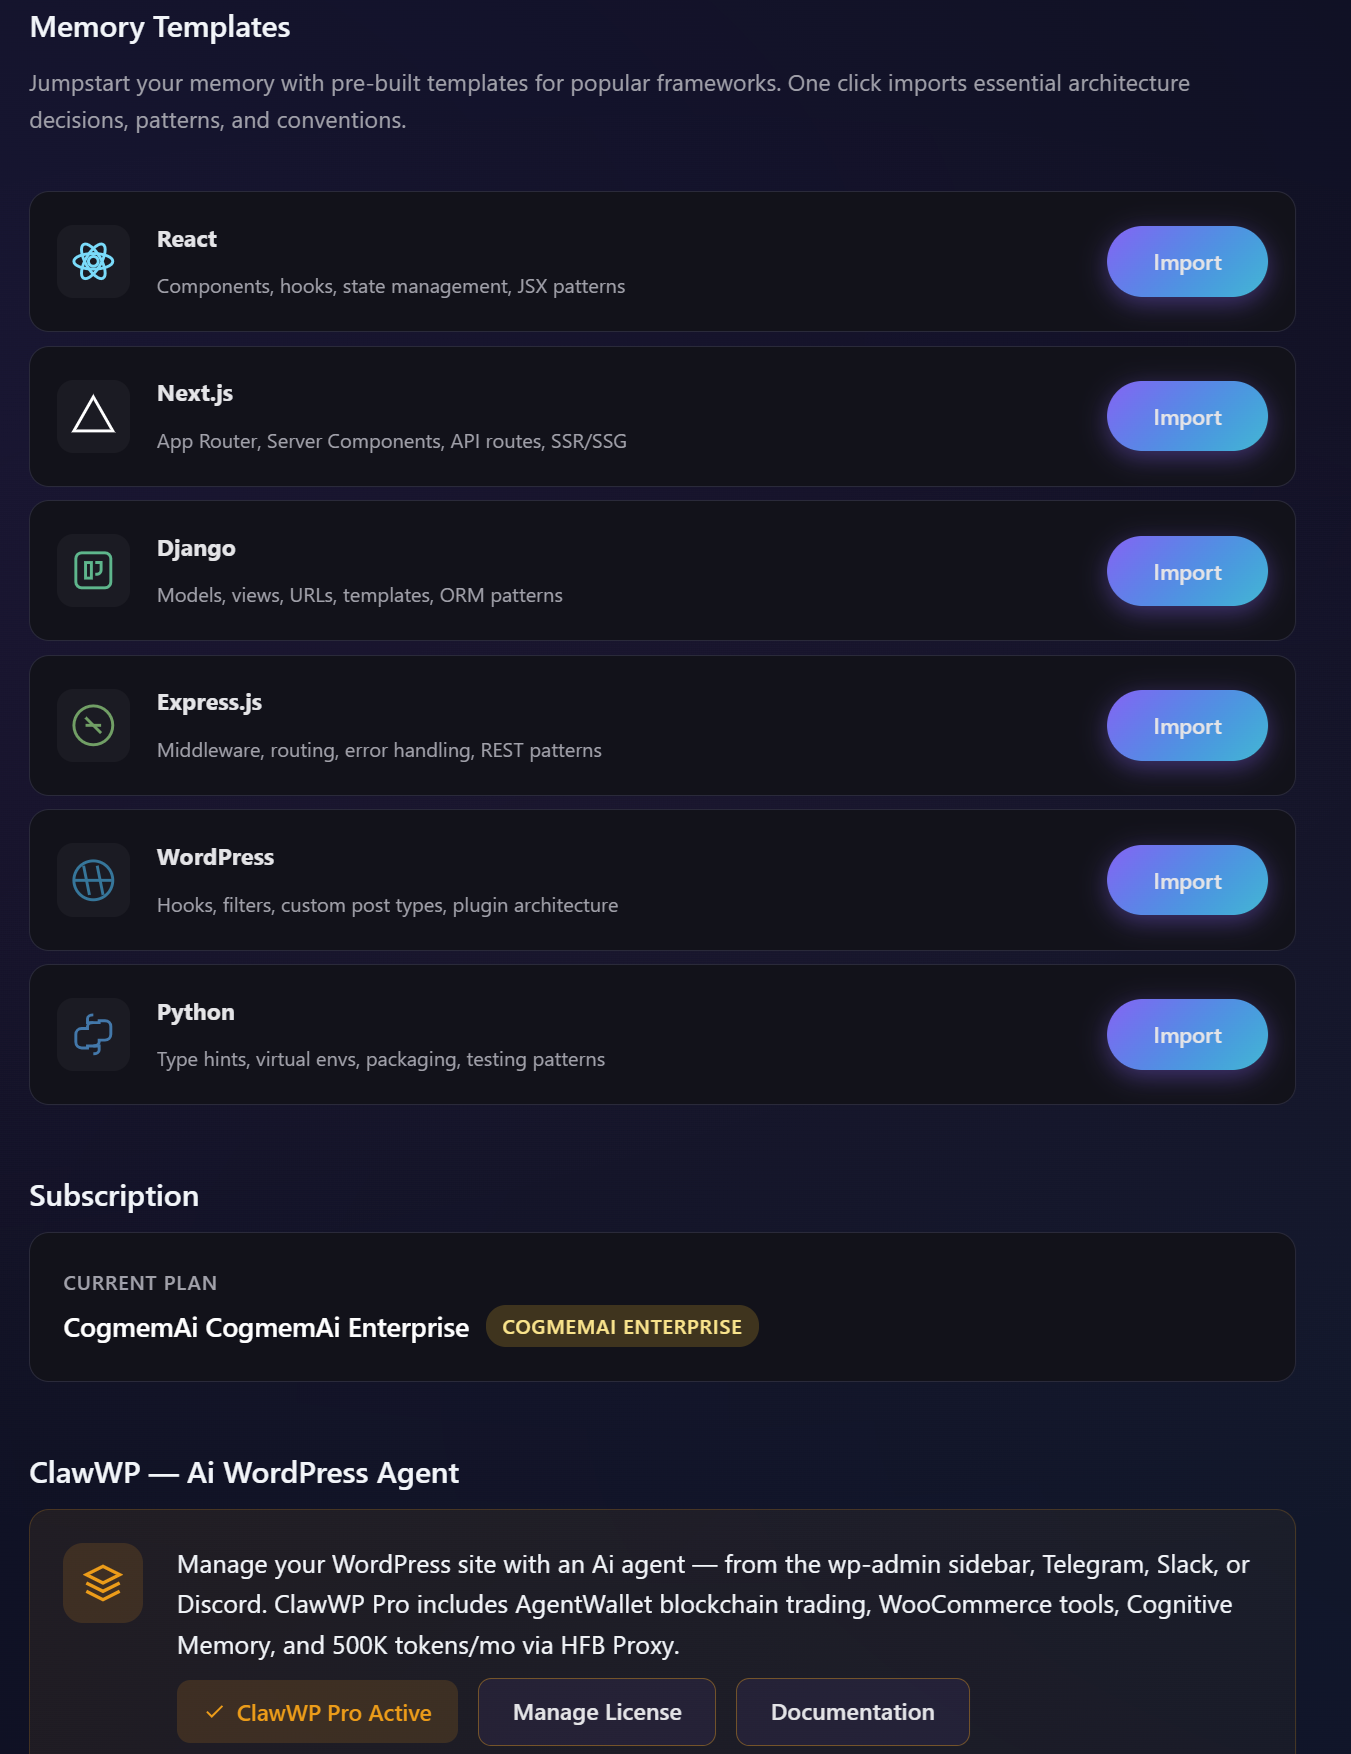Click the Python logo icon

click(x=93, y=1035)
